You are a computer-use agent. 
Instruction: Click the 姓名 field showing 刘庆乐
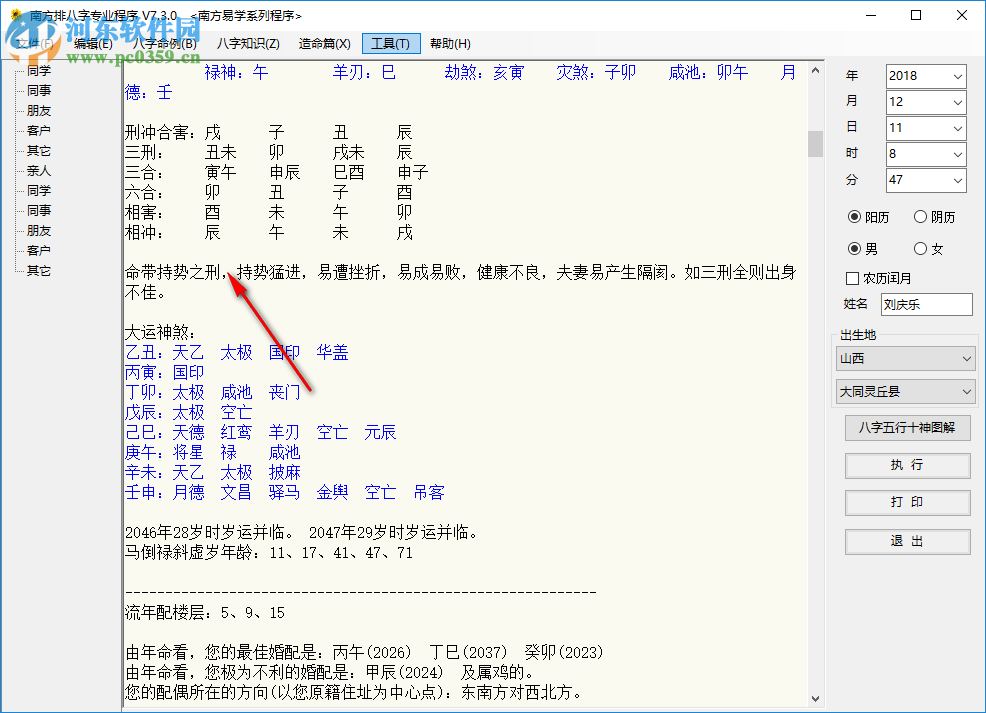[926, 304]
